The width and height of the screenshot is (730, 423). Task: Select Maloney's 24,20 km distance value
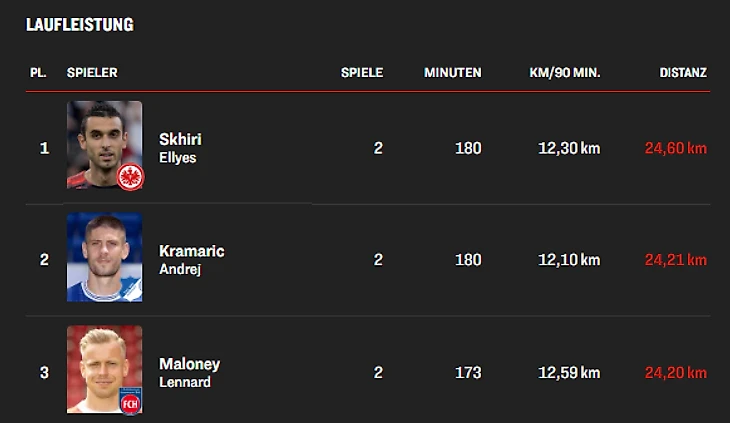(x=676, y=372)
